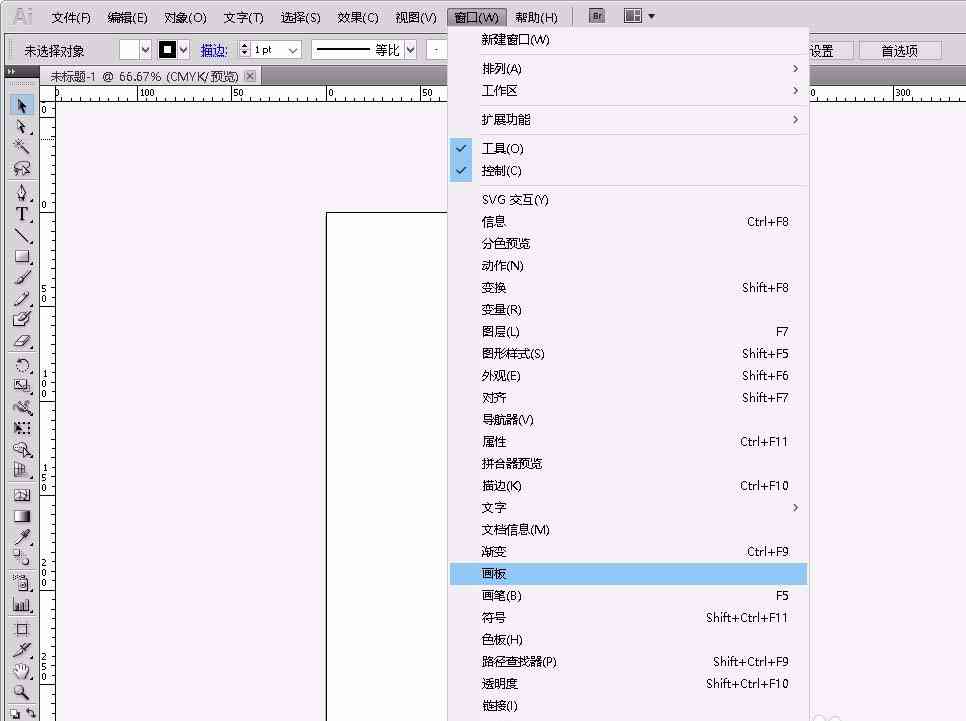Choose the Lasso tool

click(22, 168)
